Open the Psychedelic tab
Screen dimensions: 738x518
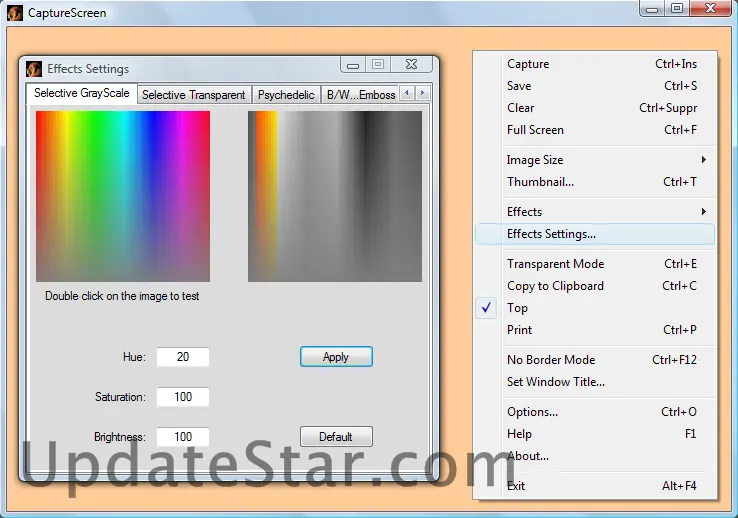(286, 95)
